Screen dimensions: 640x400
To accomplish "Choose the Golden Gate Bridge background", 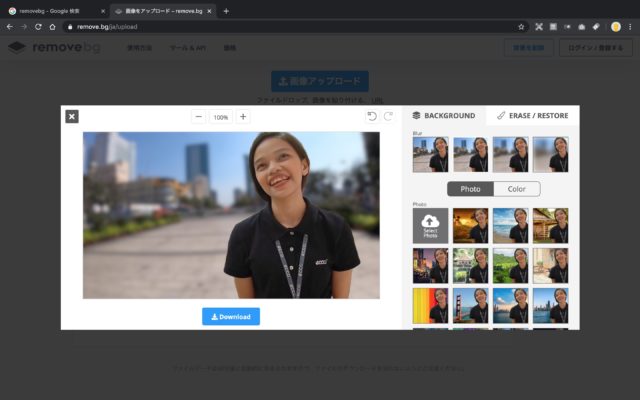I will pyautogui.click(x=470, y=305).
